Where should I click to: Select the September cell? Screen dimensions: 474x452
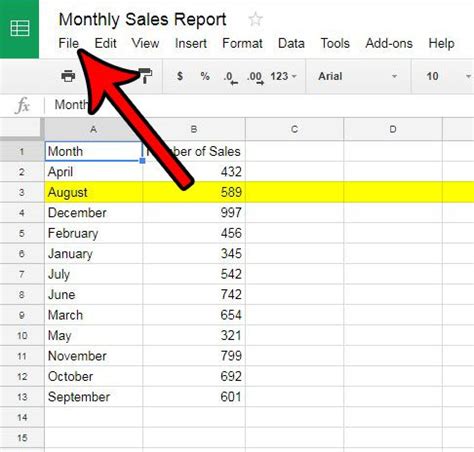(94, 397)
